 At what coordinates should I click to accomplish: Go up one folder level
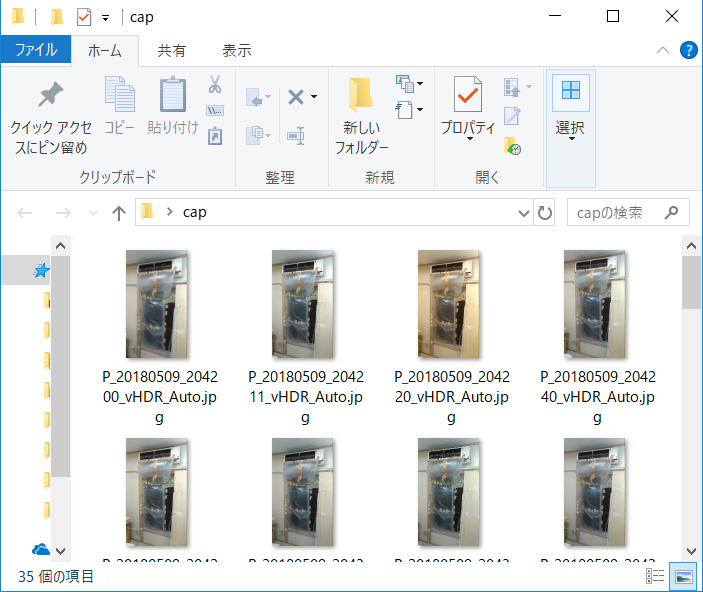point(119,213)
